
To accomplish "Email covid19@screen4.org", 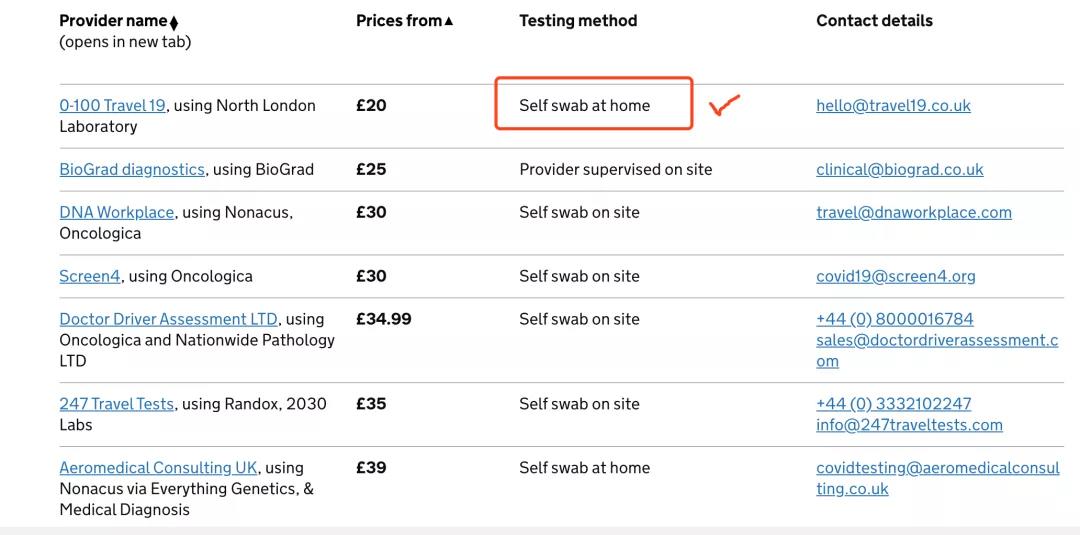I will (x=895, y=277).
